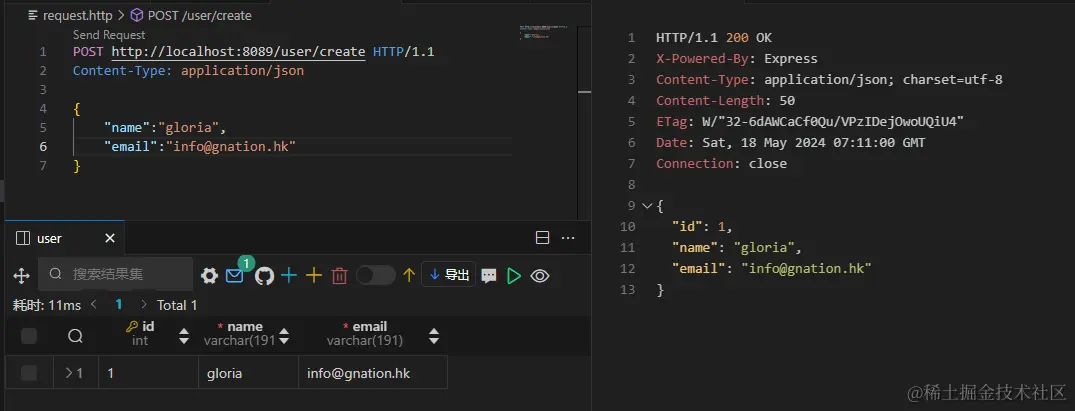The image size is (1075, 411).
Task: Click the Send Request link
Action: (x=109, y=35)
